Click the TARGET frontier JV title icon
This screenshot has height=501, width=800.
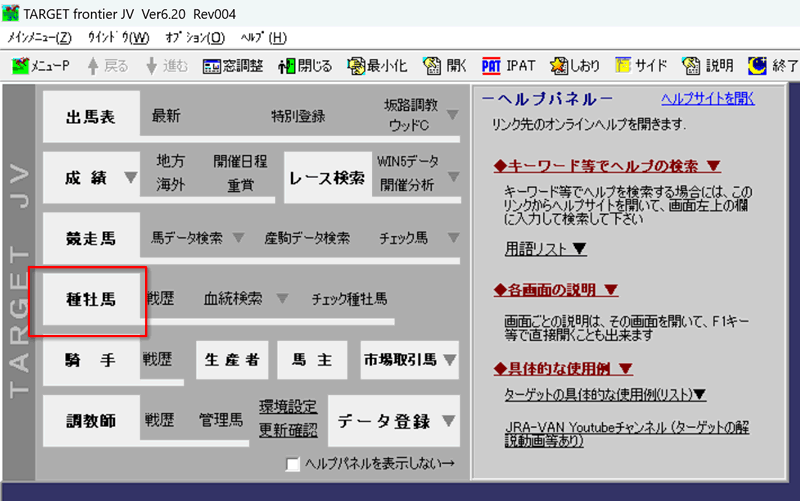11,13
